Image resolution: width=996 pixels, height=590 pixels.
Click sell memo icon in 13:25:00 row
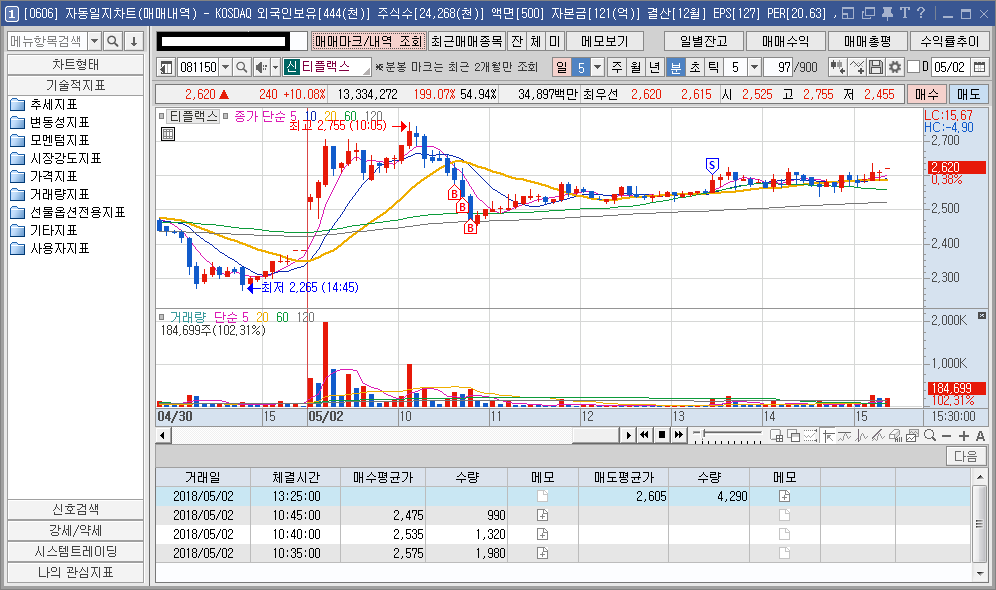pos(784,496)
